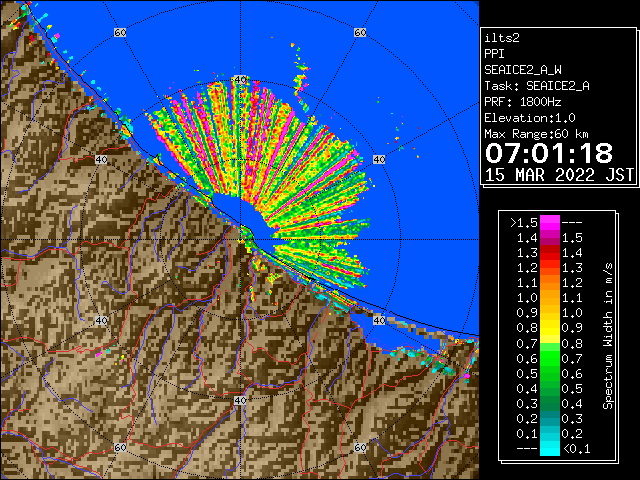The image size is (640, 480).
Task: Click the '<0.1' legend label
Action: click(x=576, y=449)
